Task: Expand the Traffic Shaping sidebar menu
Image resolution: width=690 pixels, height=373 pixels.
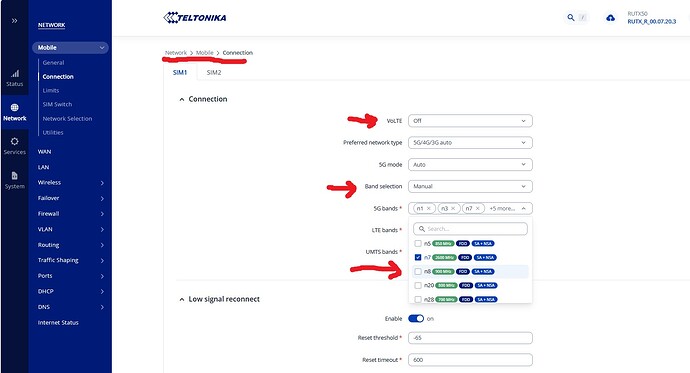Action: click(x=102, y=260)
